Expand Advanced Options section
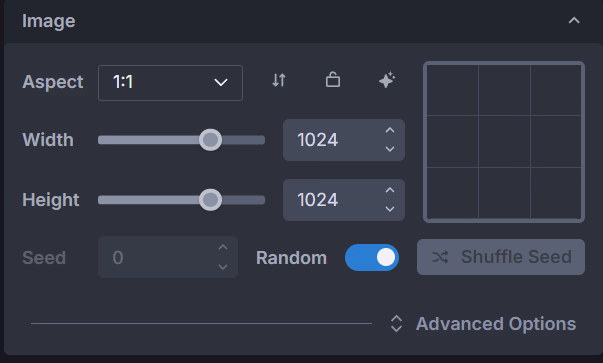603x363 pixels. tap(483, 324)
